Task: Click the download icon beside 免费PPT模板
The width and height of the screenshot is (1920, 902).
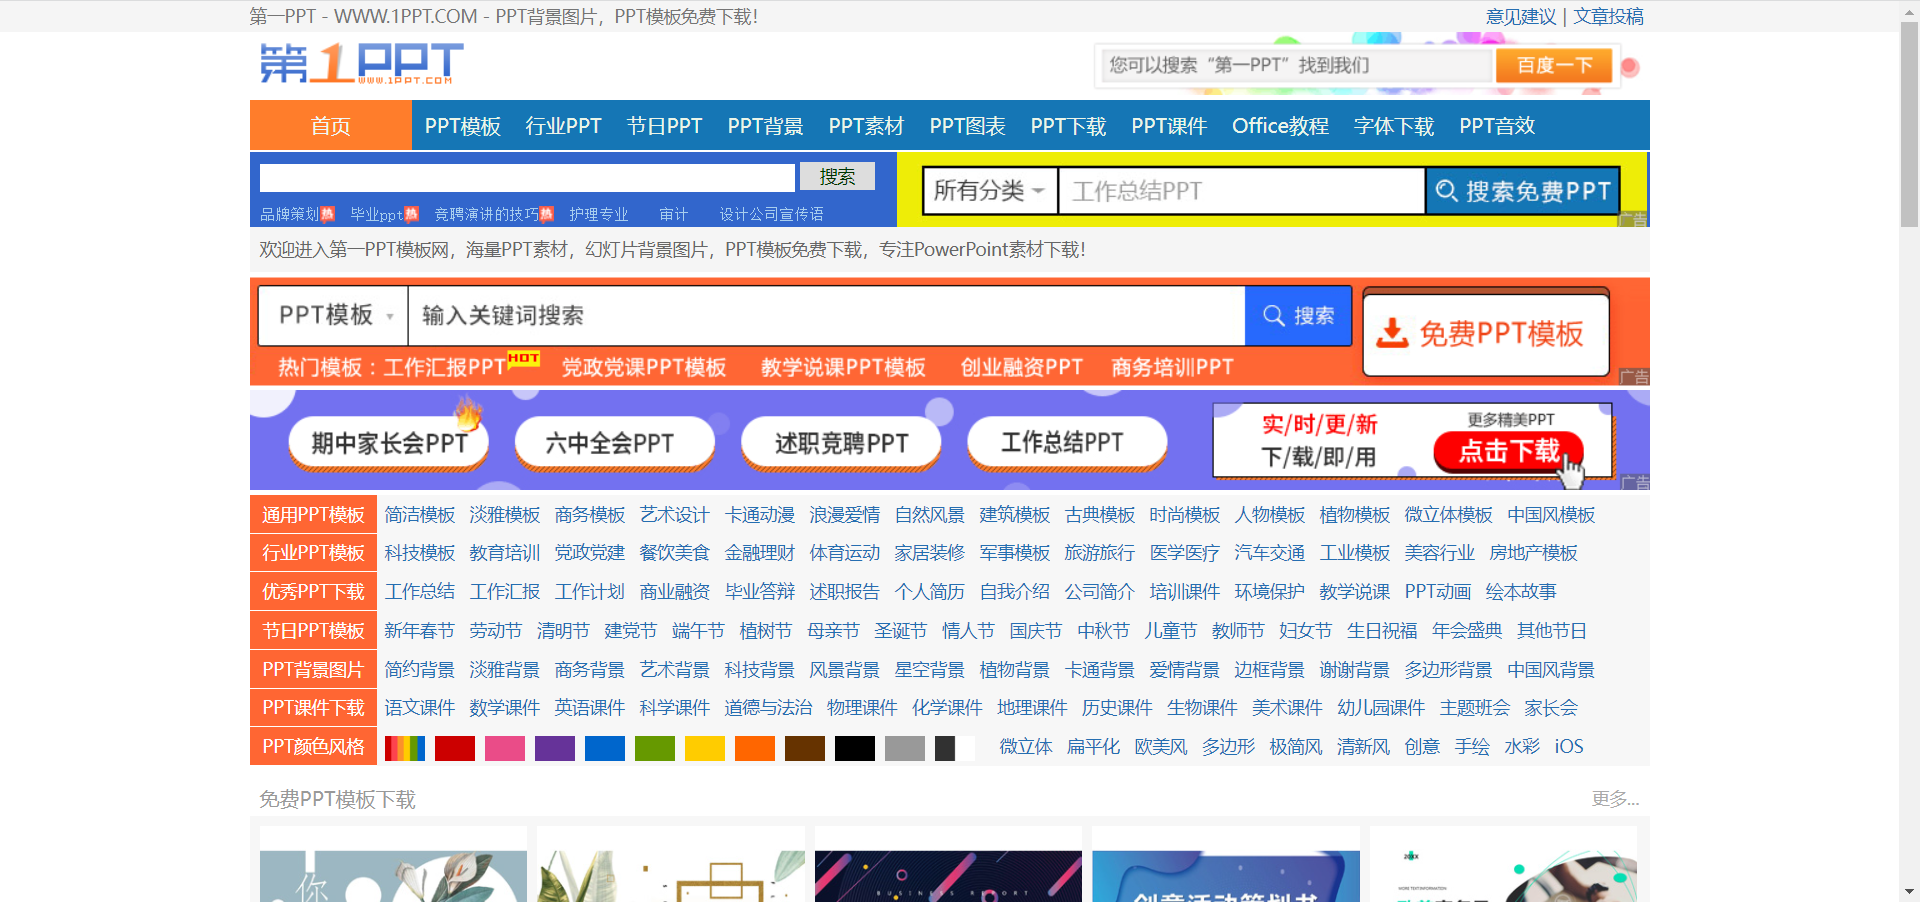Action: click(1392, 333)
